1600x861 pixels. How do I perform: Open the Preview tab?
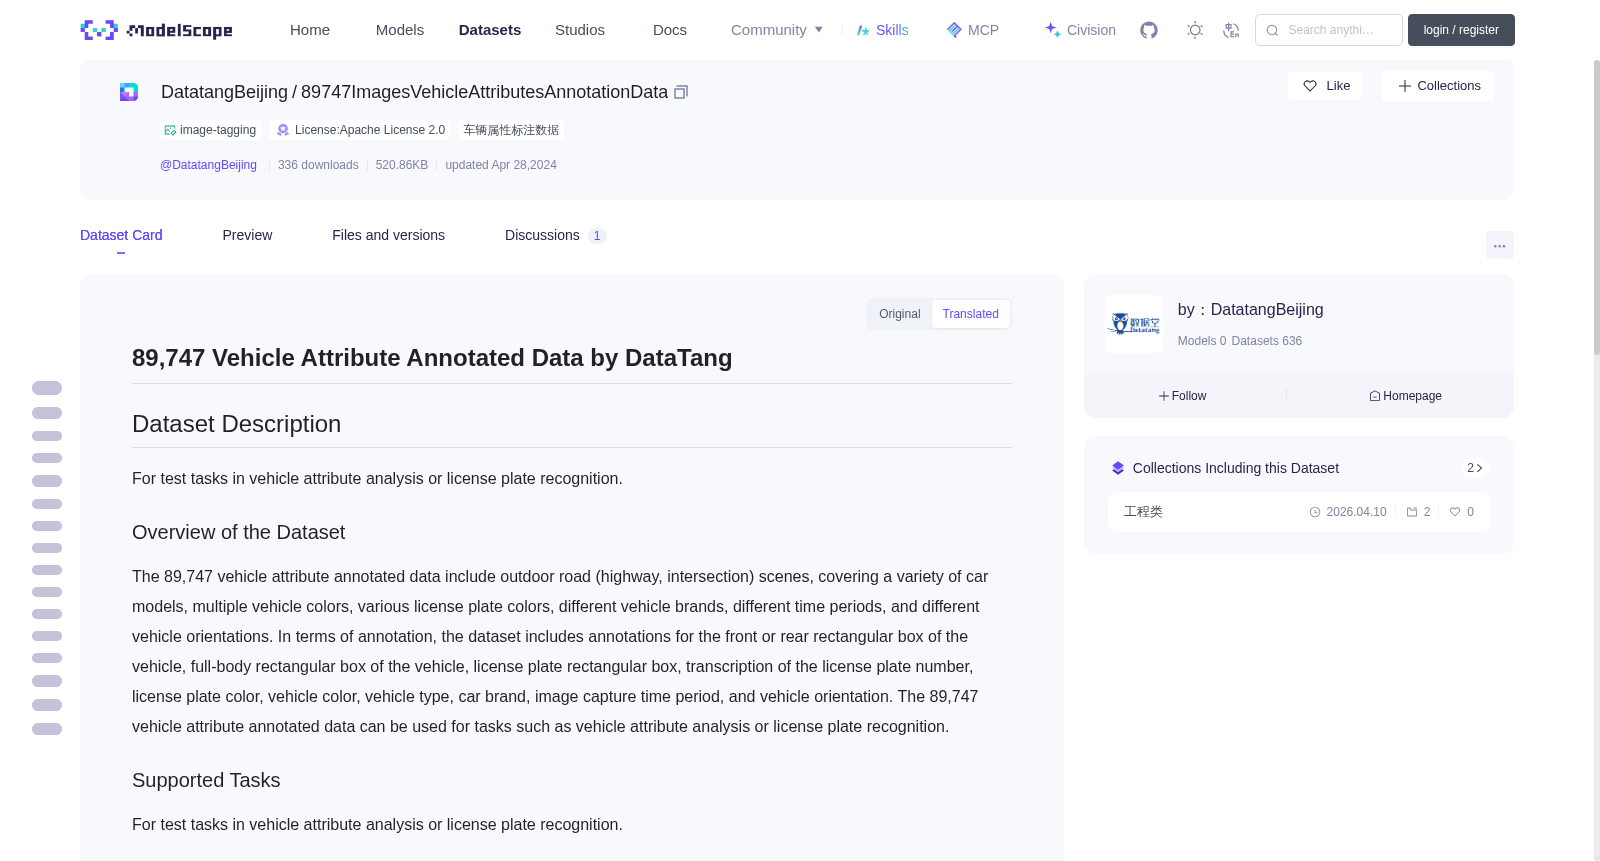pos(247,235)
